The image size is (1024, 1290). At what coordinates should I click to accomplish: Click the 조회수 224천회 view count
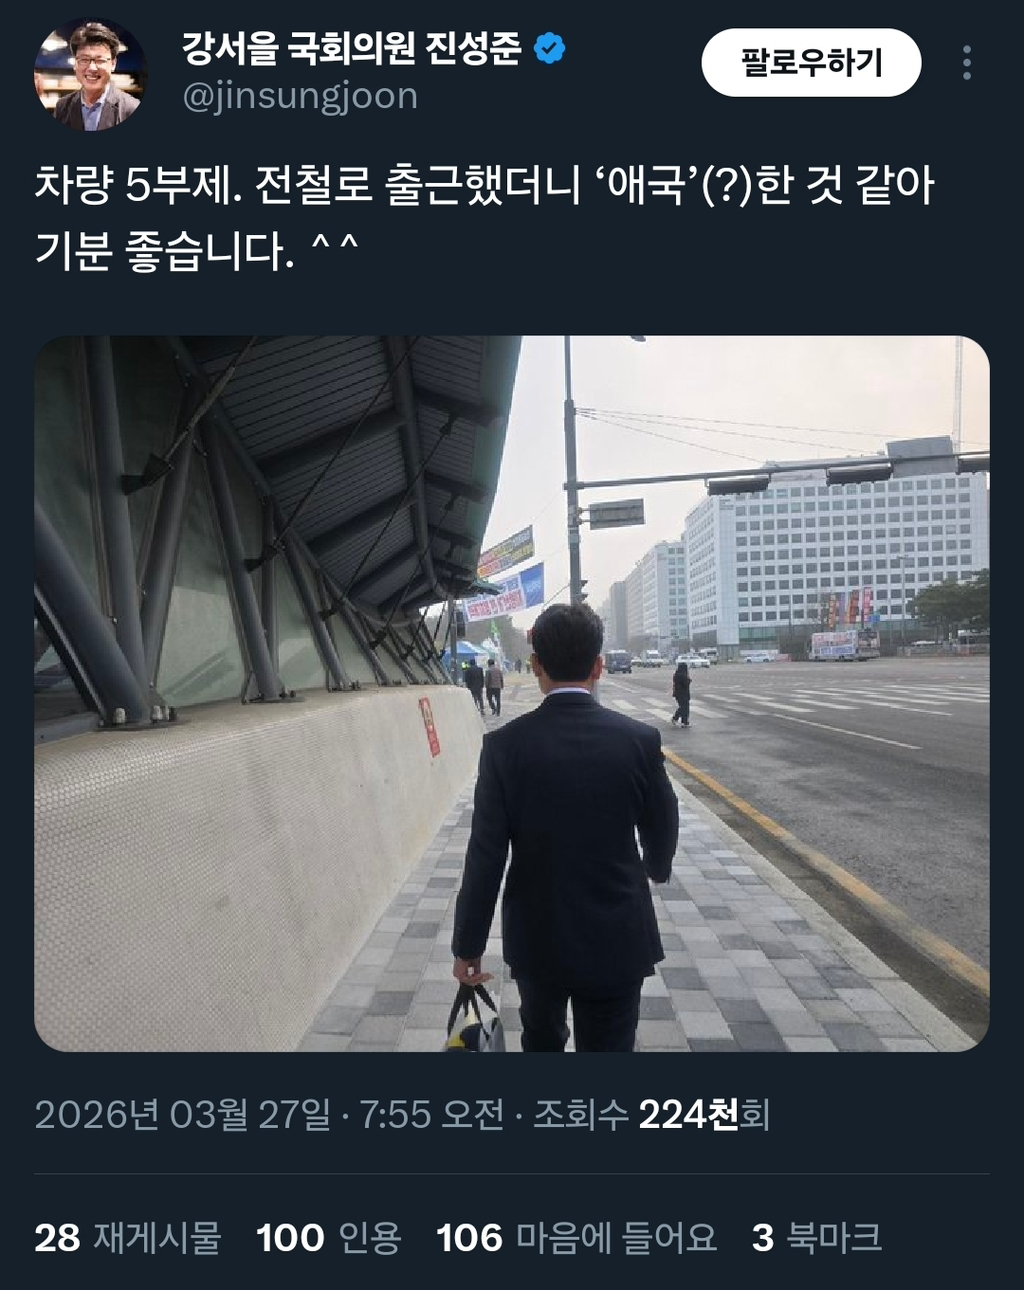pyautogui.click(x=651, y=1114)
